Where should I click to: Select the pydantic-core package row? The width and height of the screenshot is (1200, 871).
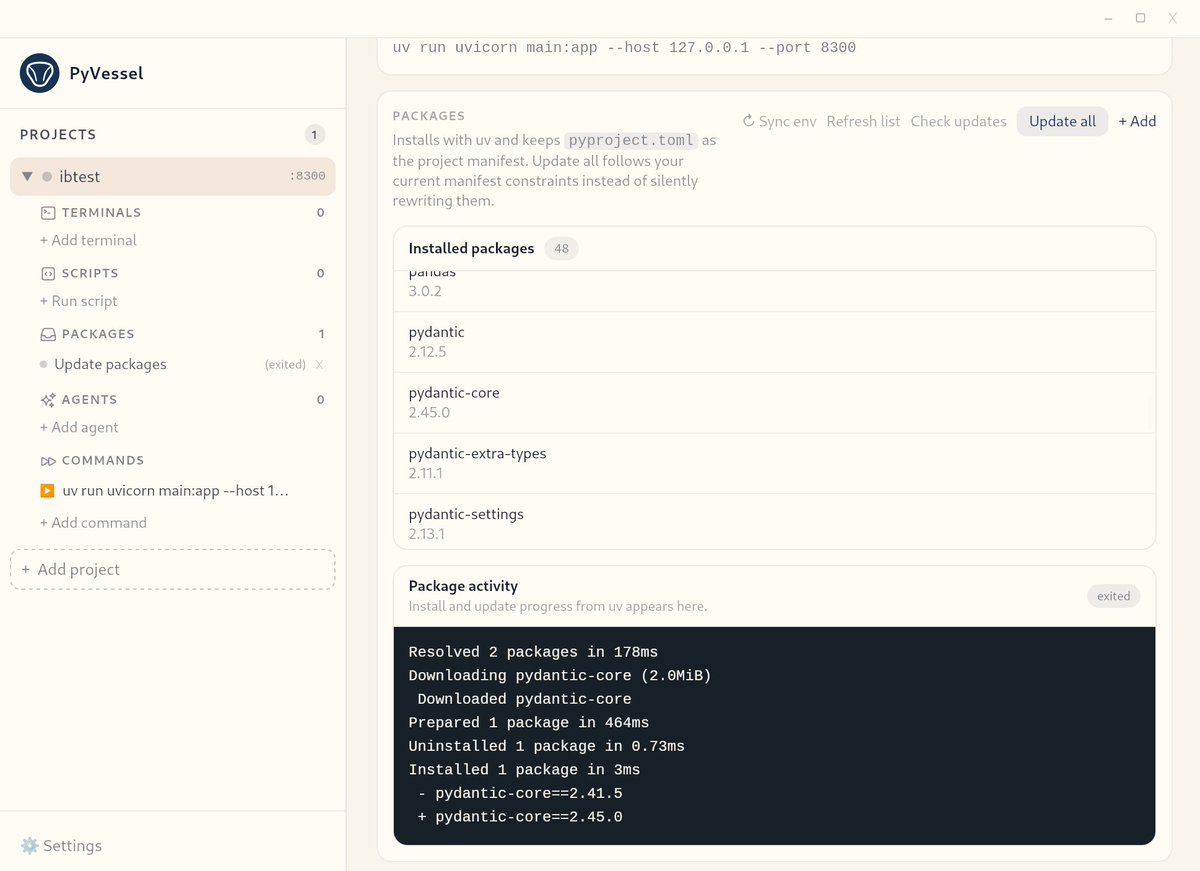[774, 403]
